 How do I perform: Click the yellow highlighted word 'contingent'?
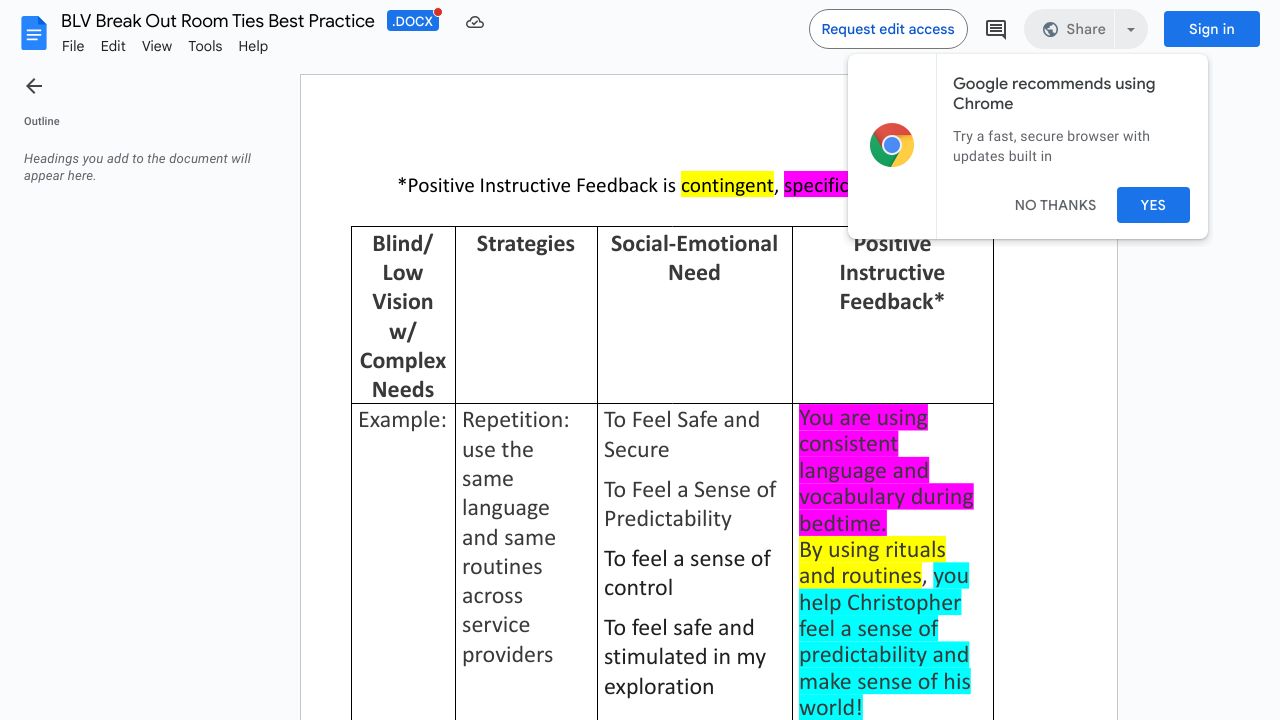(x=727, y=185)
